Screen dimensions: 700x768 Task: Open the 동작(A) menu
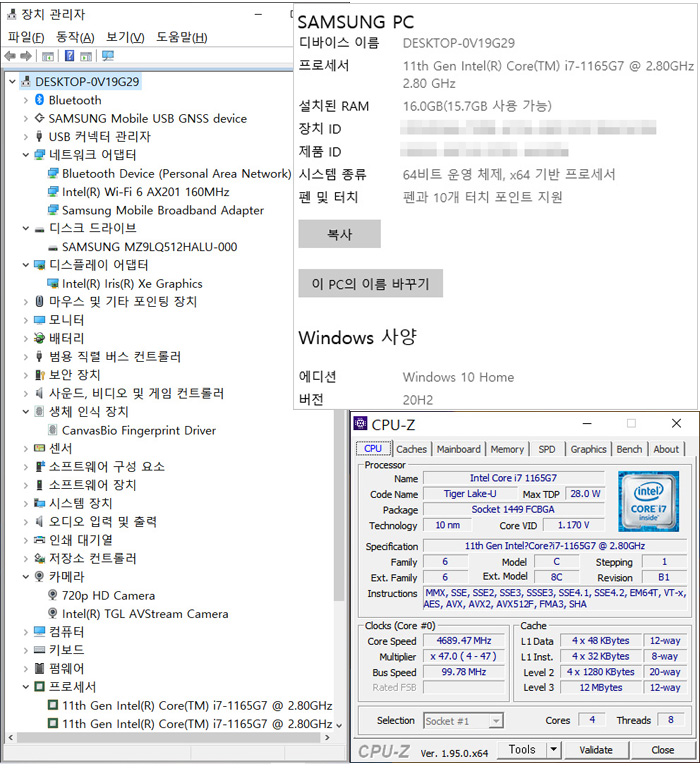point(75,37)
